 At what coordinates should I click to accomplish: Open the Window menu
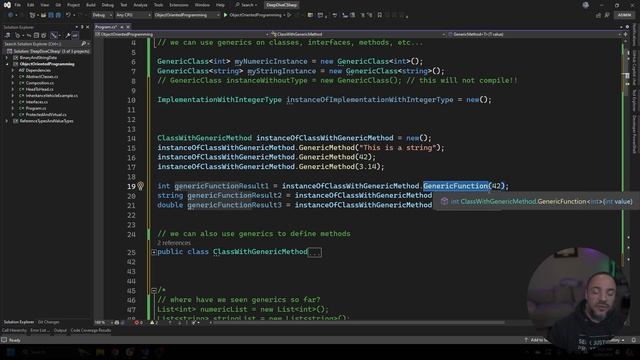(202, 5)
